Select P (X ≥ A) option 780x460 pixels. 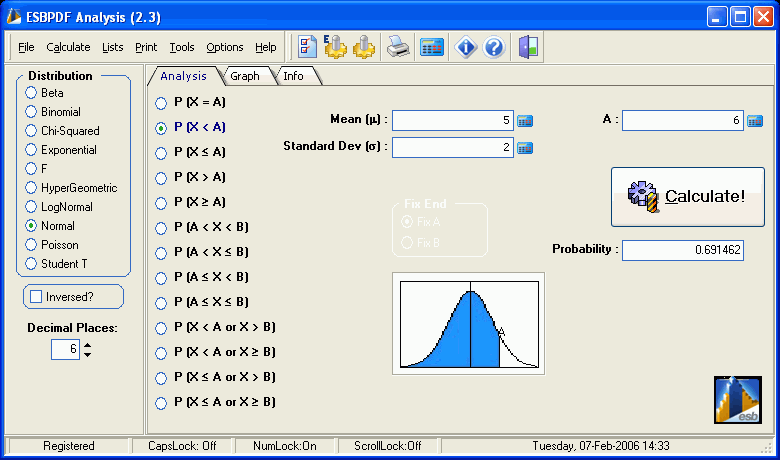click(191, 202)
